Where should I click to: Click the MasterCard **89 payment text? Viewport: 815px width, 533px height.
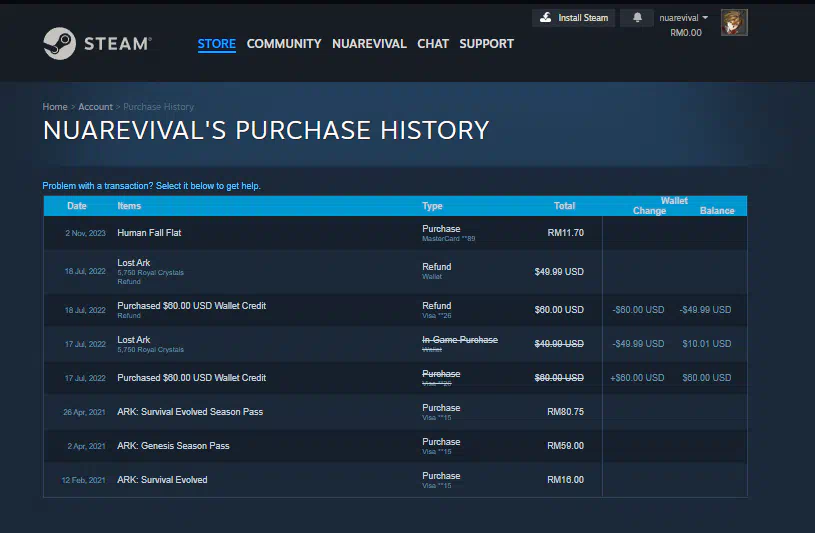tap(449, 239)
